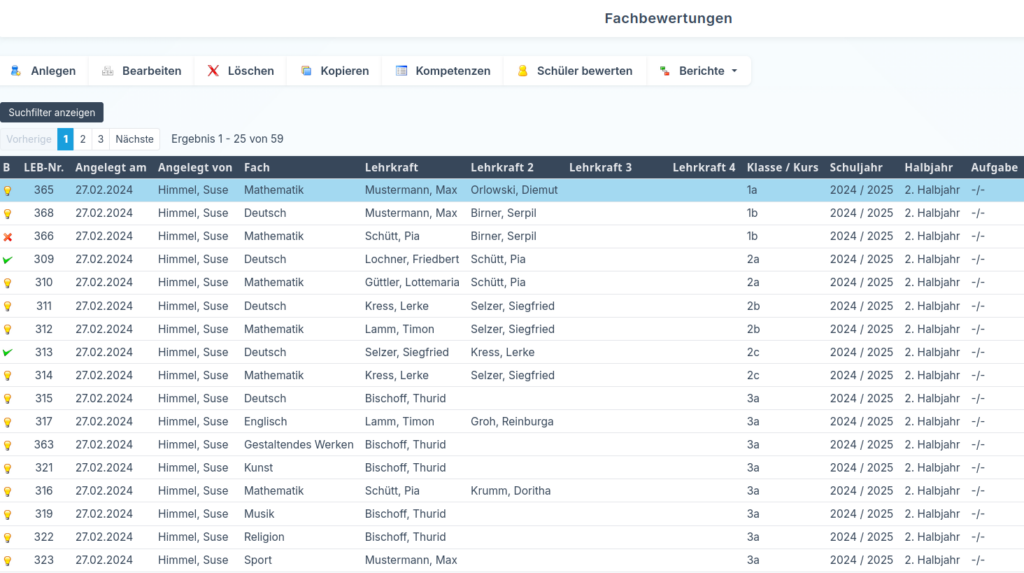Click the red X Löschen icon
1024x573 pixels.
pos(213,71)
